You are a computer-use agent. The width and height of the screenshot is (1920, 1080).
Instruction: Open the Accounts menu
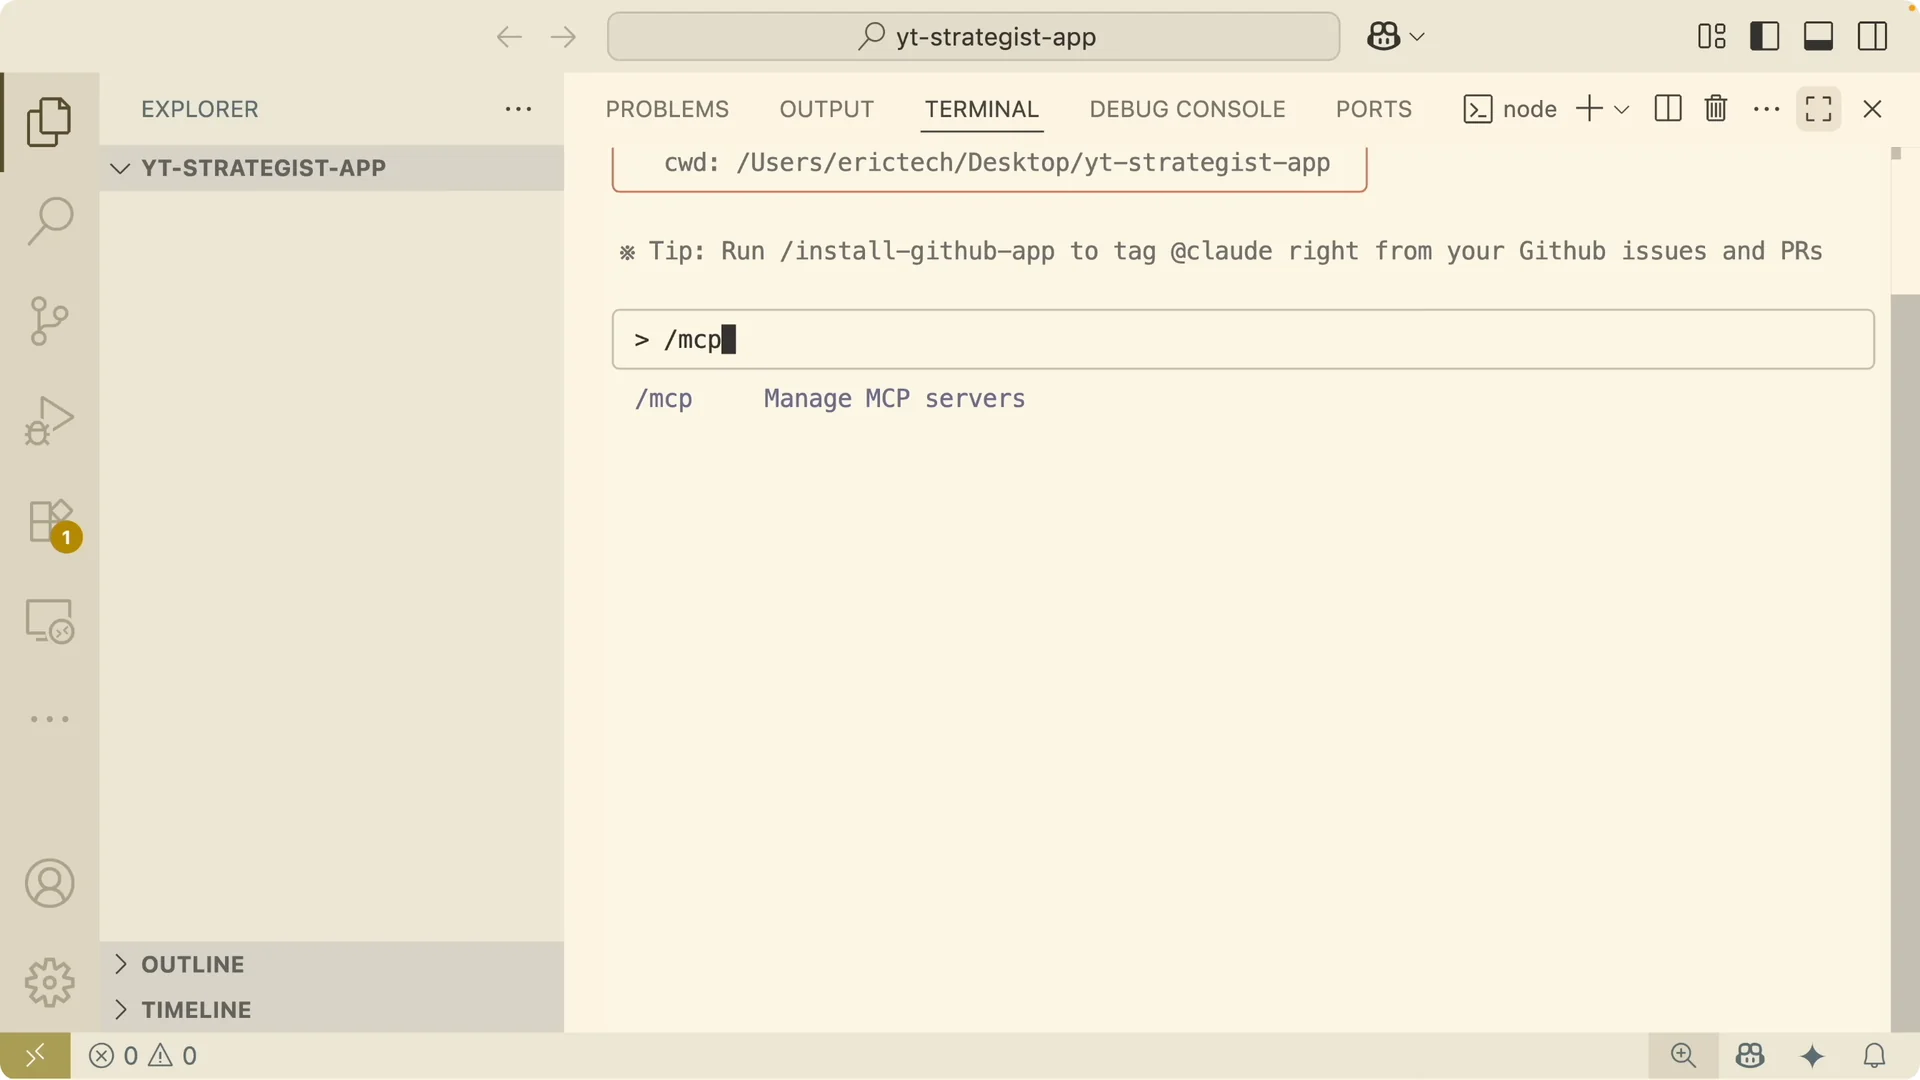49,884
